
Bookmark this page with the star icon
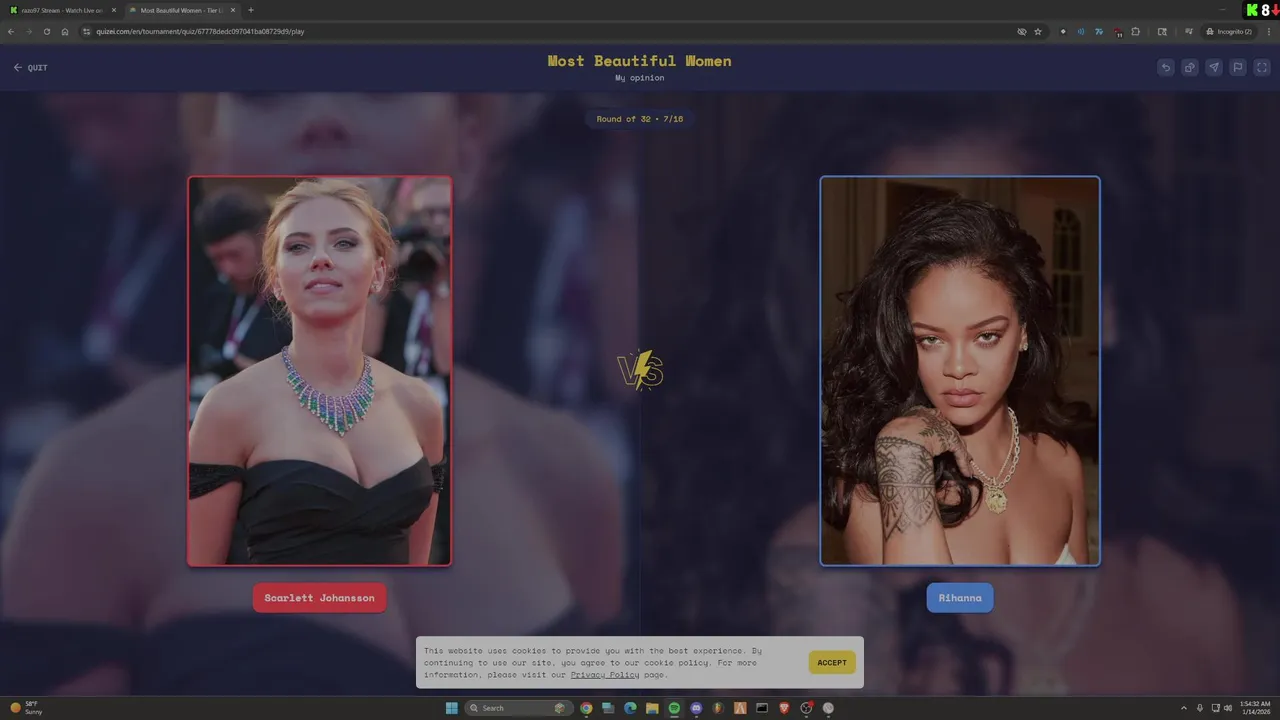1038,31
